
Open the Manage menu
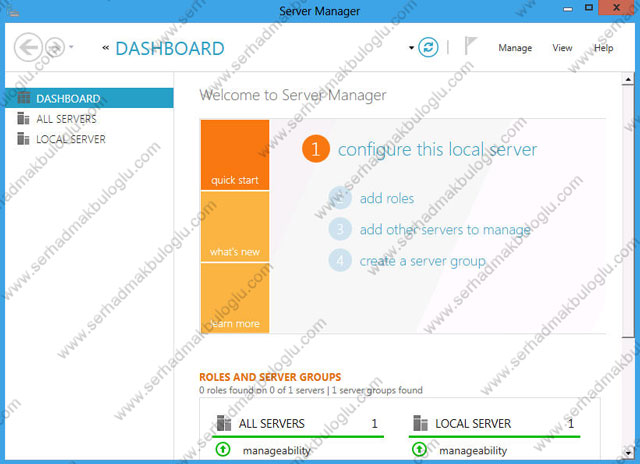(x=515, y=48)
